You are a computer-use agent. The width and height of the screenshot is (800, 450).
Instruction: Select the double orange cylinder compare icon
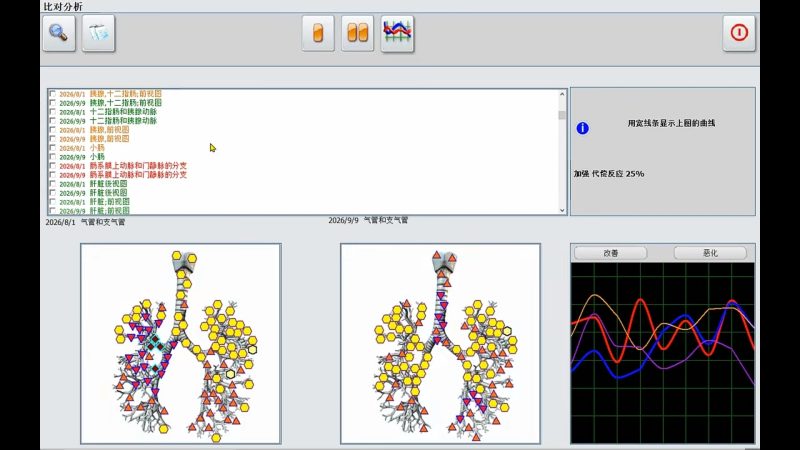click(x=358, y=33)
